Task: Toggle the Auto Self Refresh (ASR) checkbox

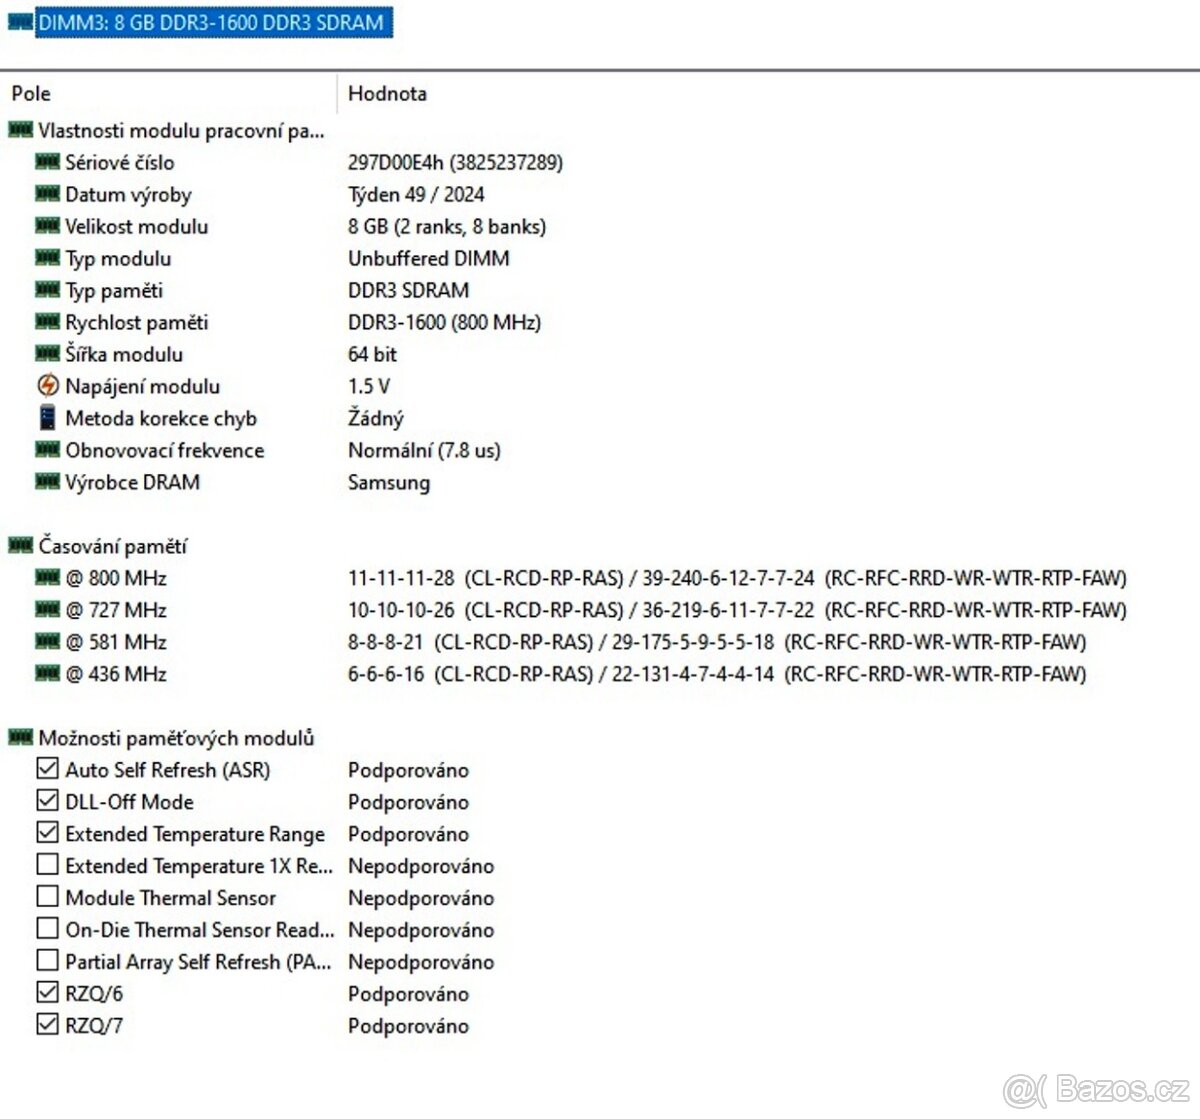Action: coord(47,769)
